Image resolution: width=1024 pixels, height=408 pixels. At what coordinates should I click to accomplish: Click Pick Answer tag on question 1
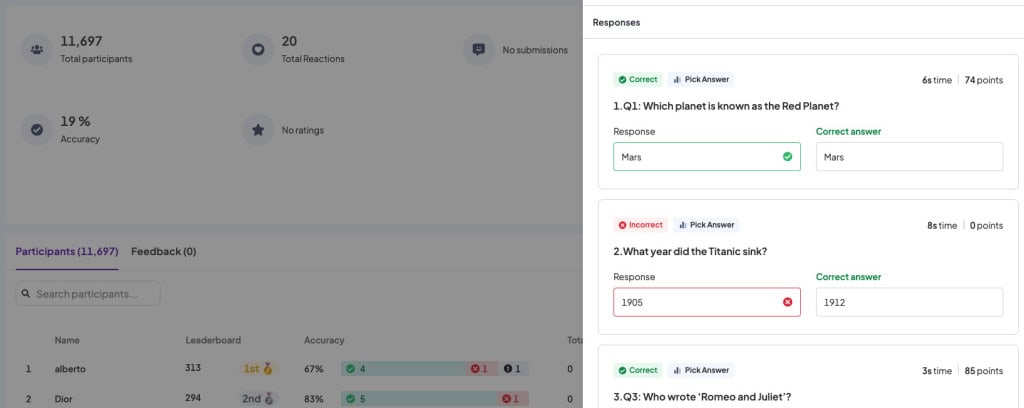(x=700, y=79)
